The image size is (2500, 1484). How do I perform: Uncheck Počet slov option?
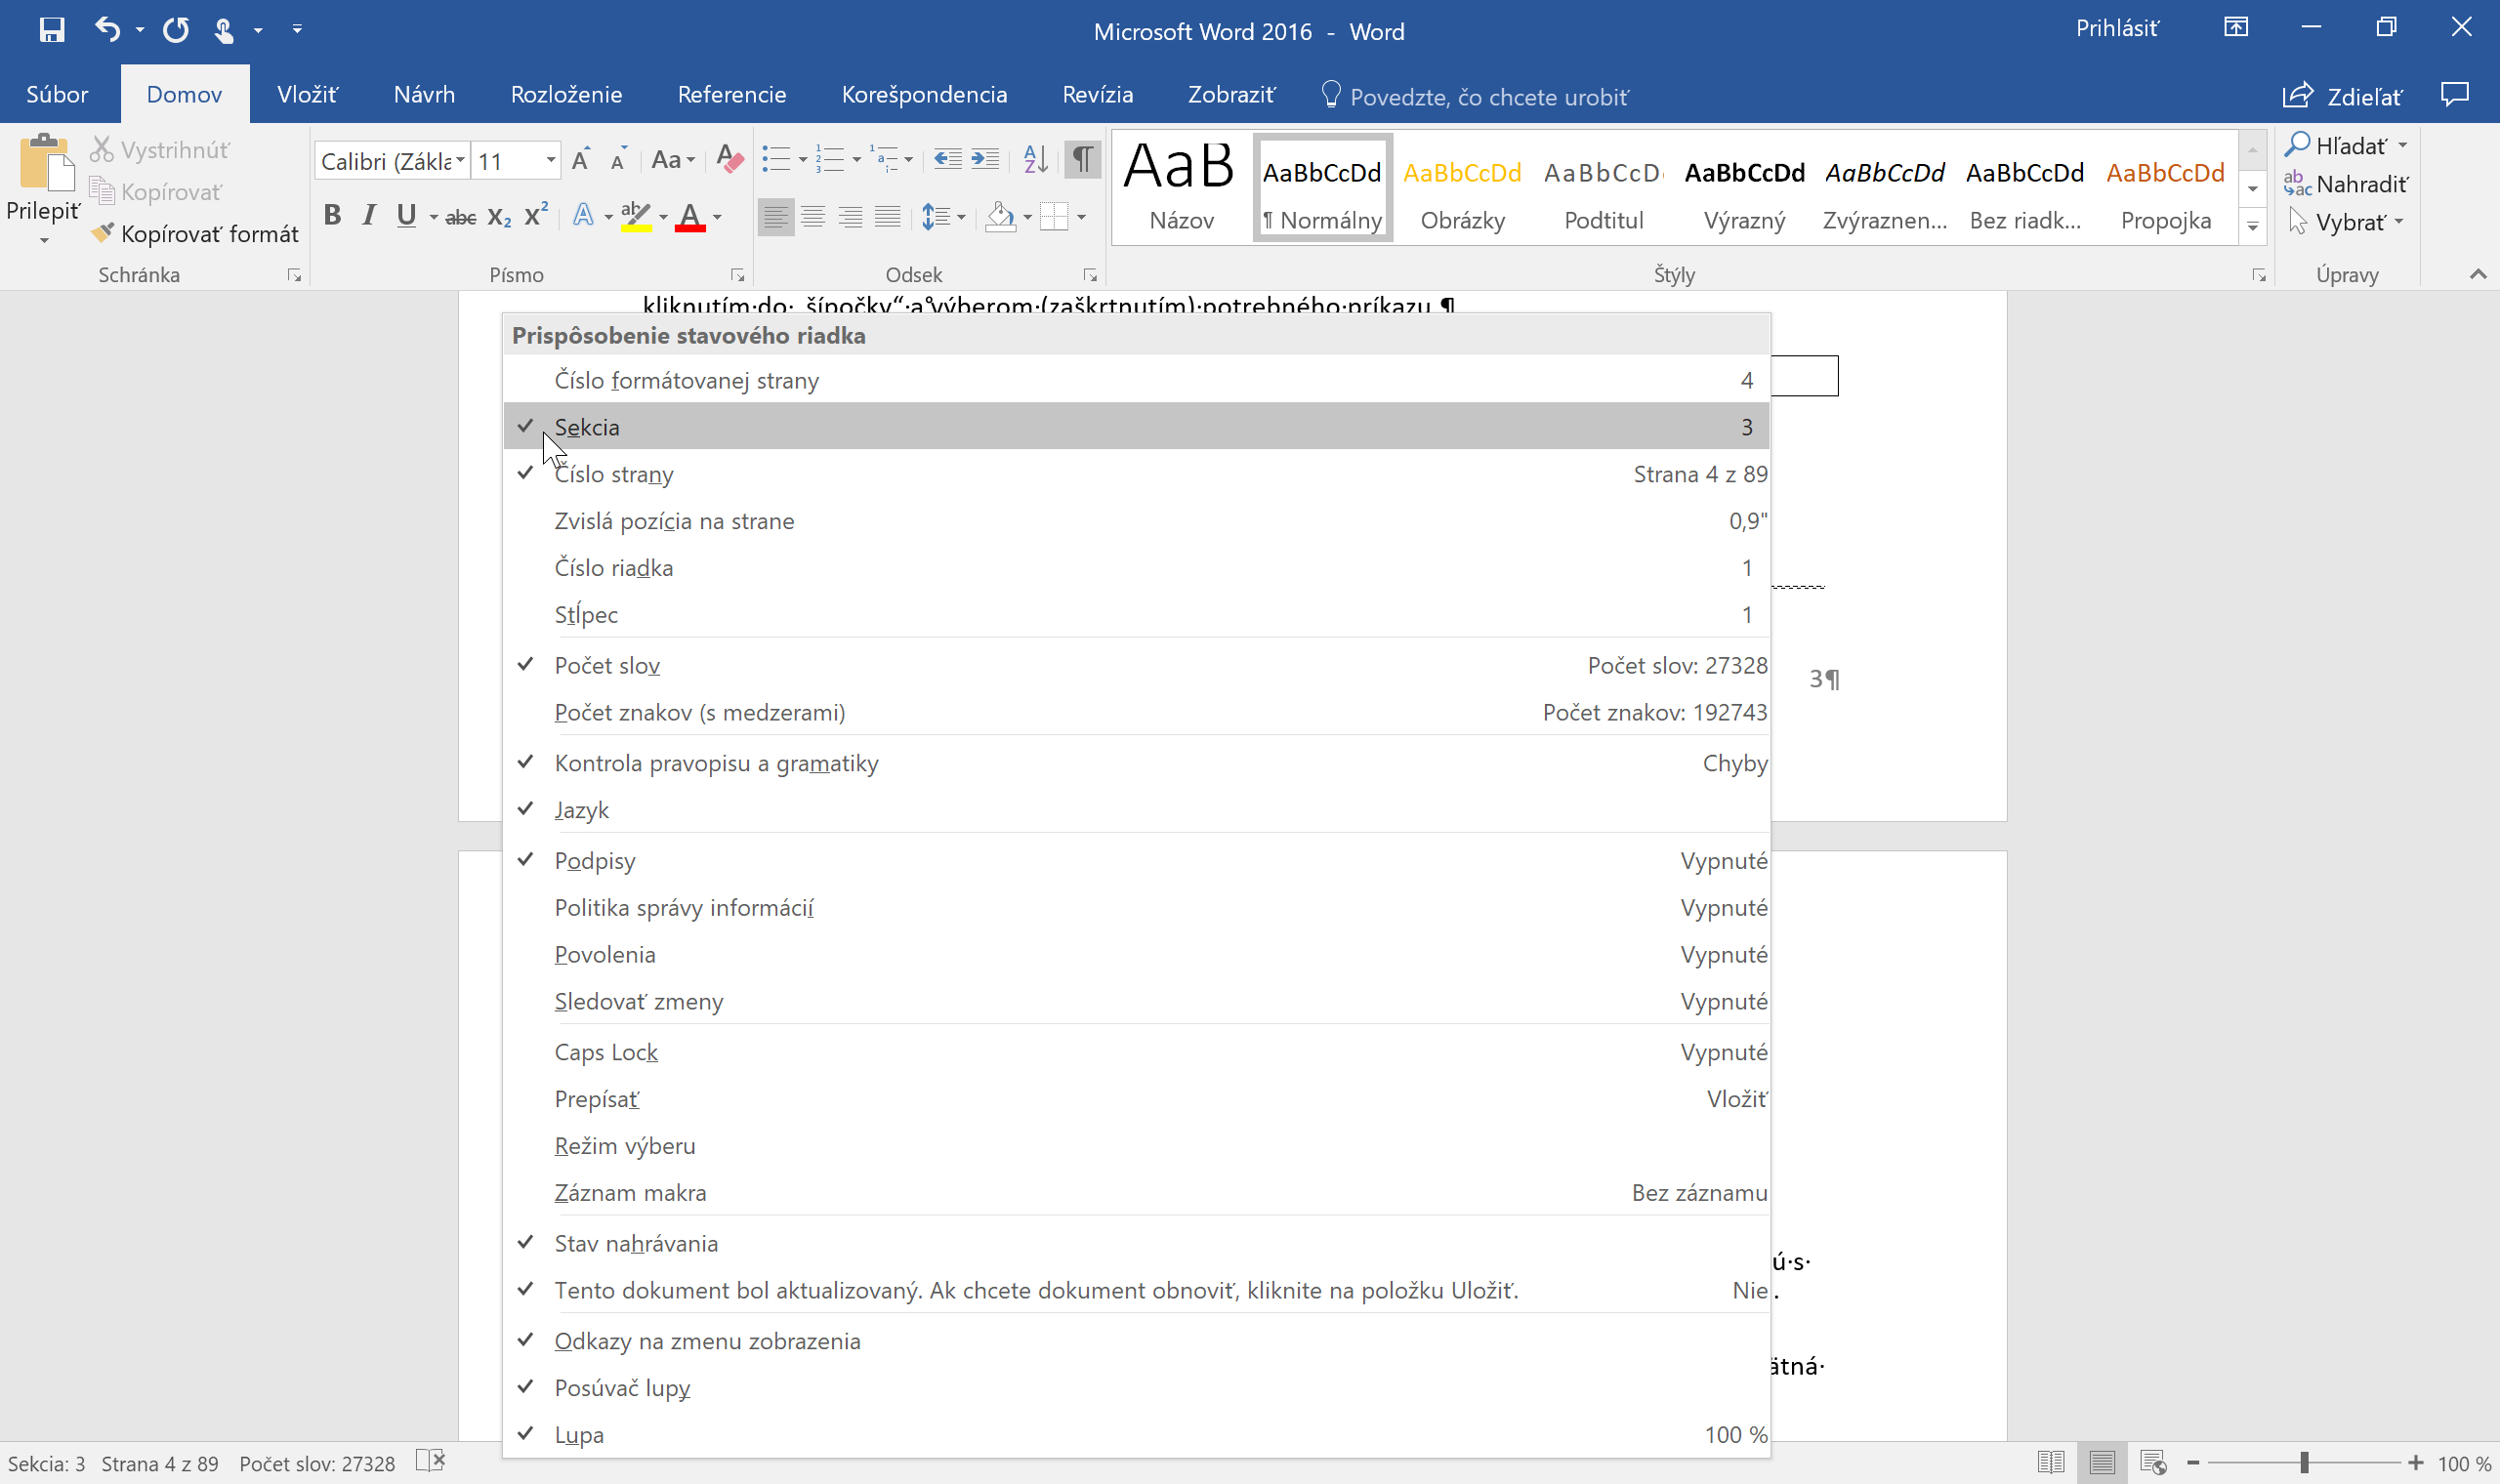(1136, 665)
